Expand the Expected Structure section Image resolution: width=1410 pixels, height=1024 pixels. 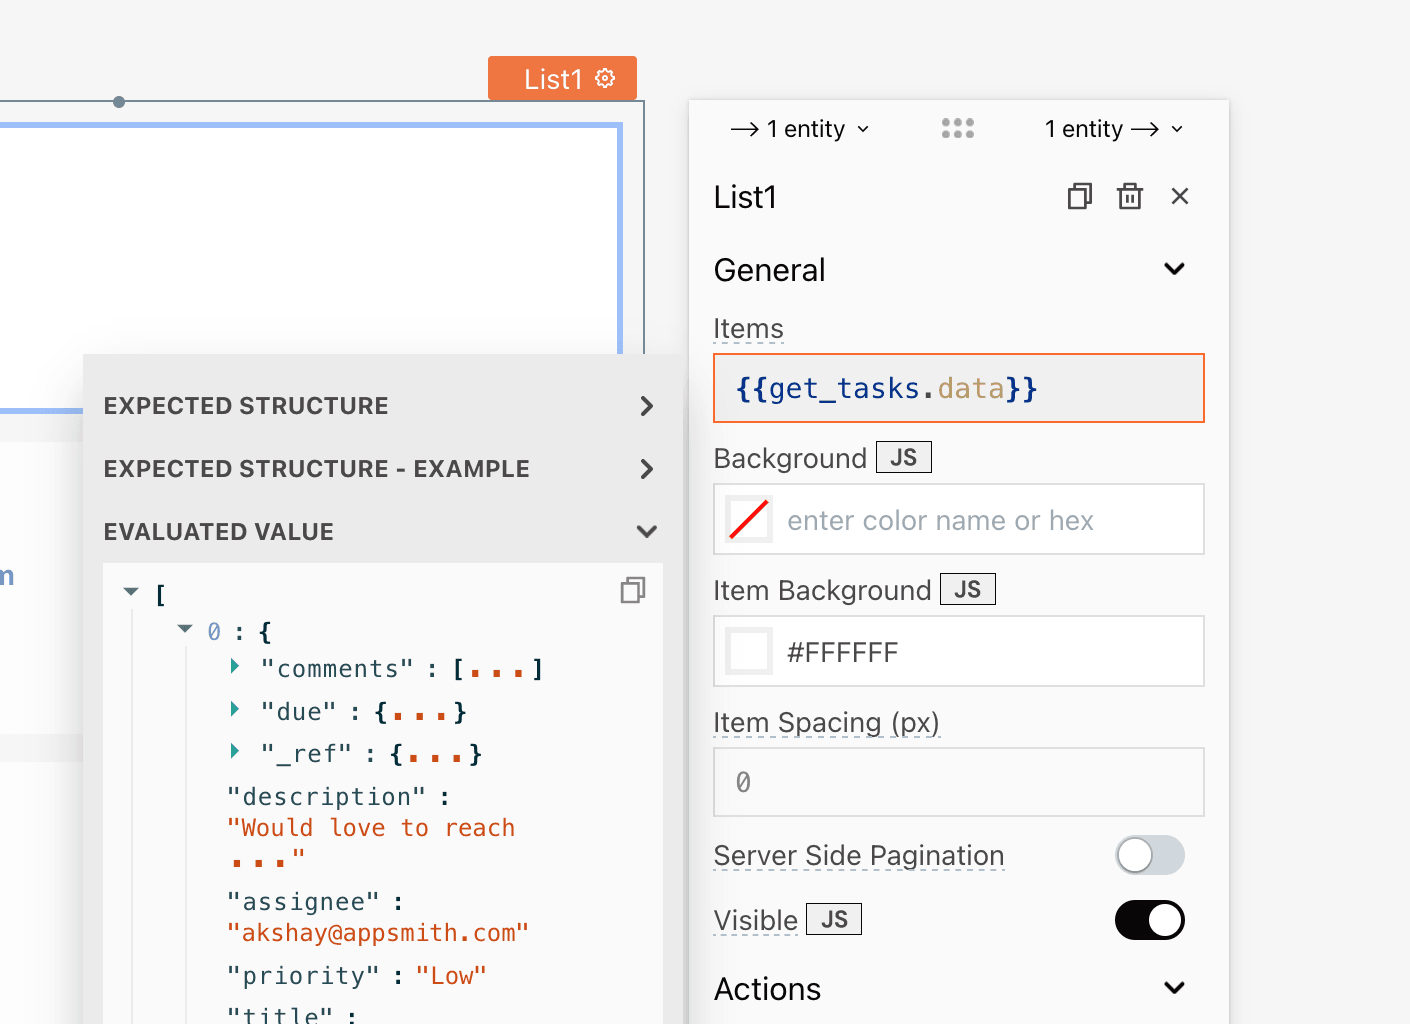tap(646, 406)
